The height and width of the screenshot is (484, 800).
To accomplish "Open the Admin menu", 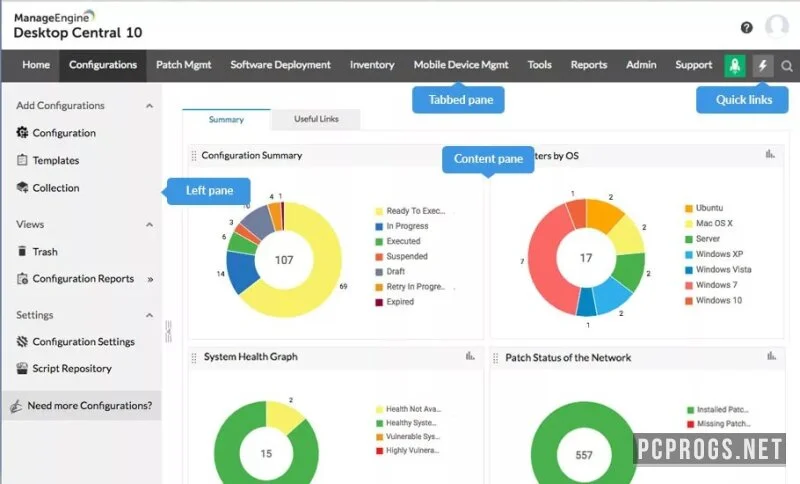I will [x=641, y=65].
